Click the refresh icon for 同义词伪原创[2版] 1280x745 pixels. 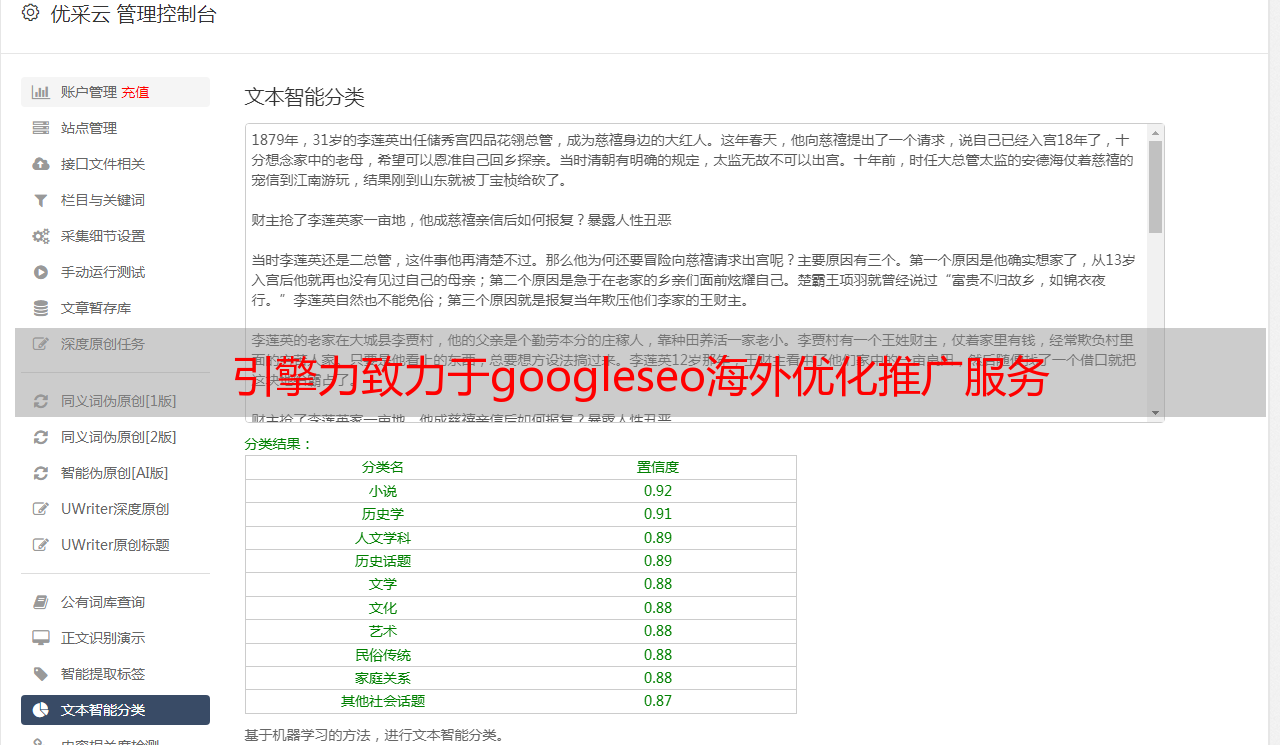[41, 437]
